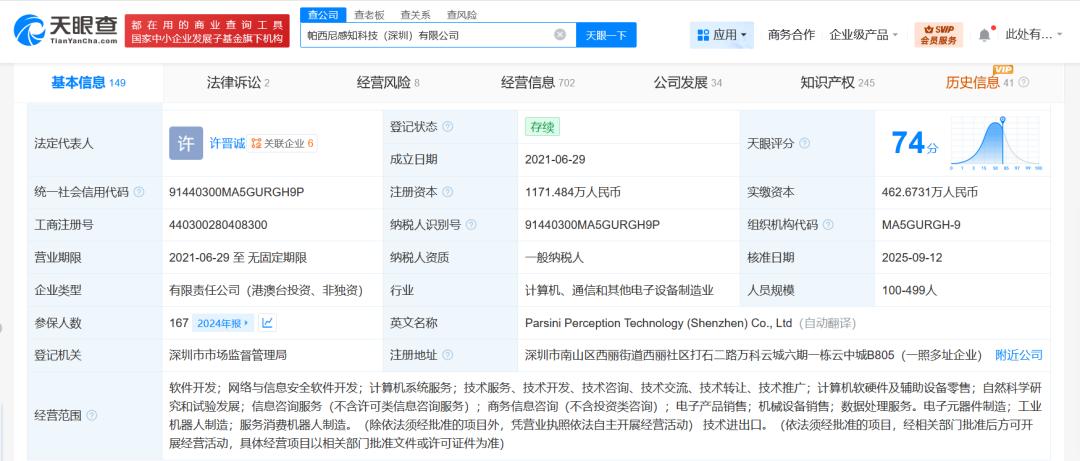Image resolution: width=1080 pixels, height=461 pixels.
Task: Expand the 2024年报 selector
Action: pos(221,322)
